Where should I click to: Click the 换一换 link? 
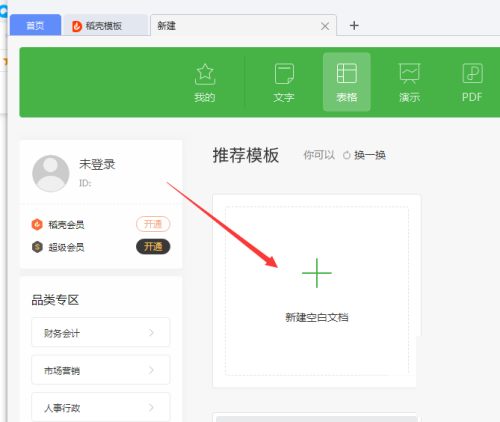370,155
